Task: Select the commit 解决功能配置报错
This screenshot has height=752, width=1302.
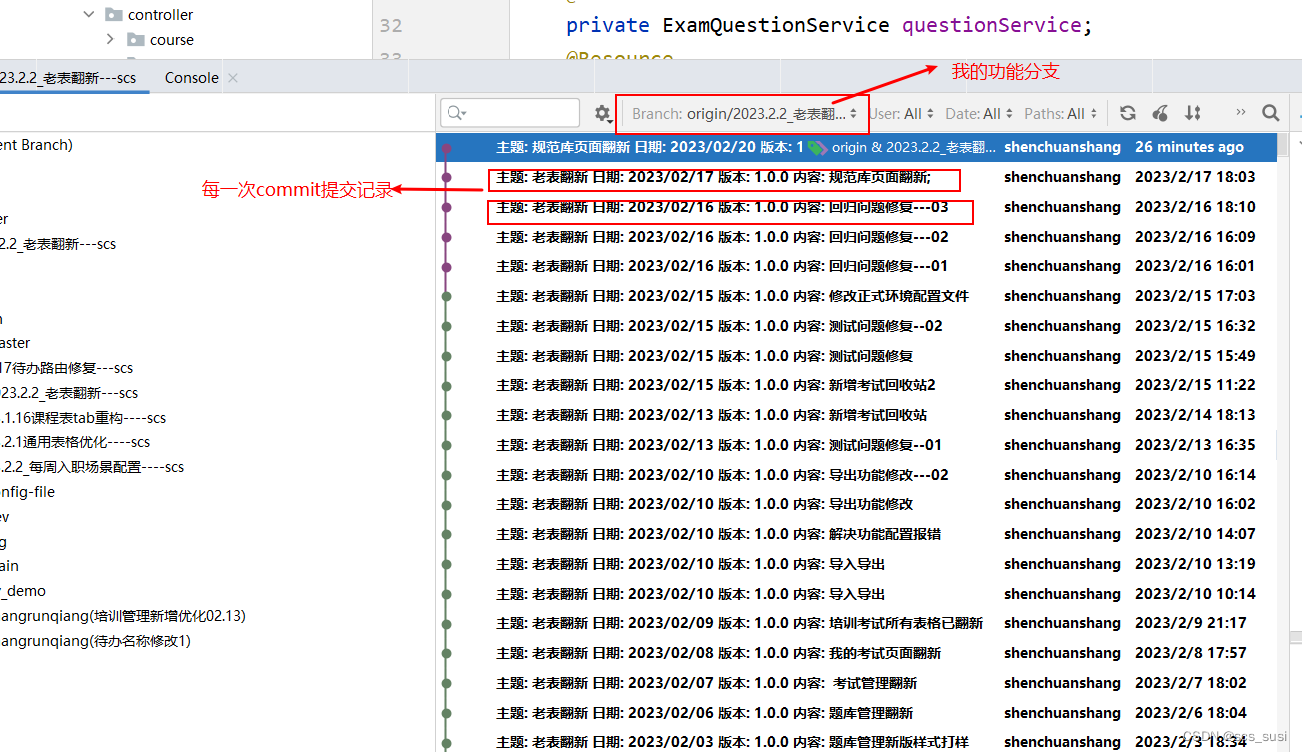Action: point(856,534)
